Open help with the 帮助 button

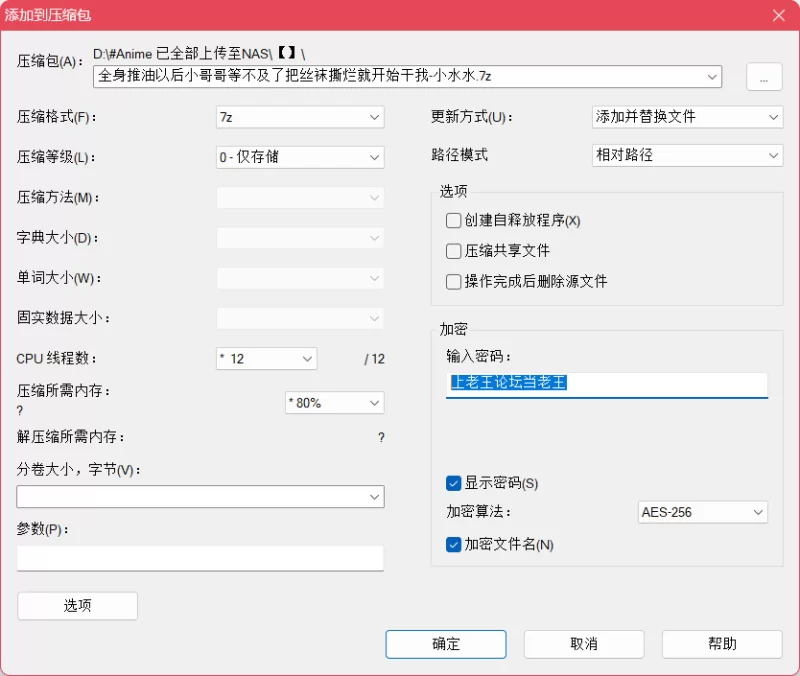click(722, 644)
